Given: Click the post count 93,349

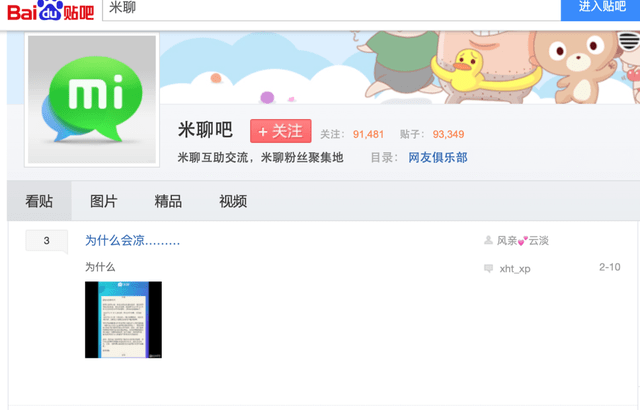Looking at the screenshot, I should [449, 134].
